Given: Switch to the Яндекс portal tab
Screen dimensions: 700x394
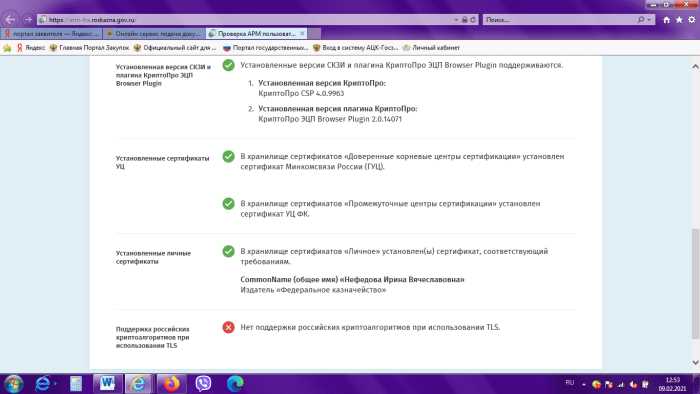Looking at the screenshot, I should pyautogui.click(x=51, y=33).
